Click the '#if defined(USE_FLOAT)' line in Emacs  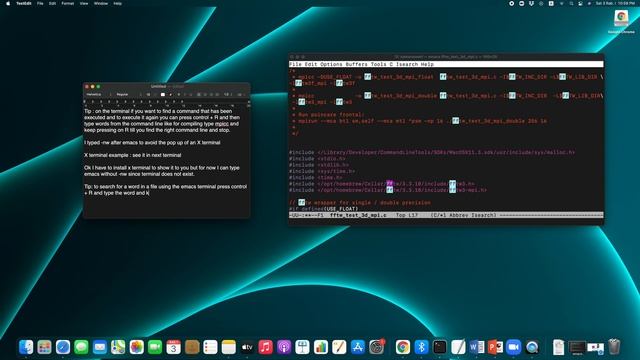click(x=323, y=209)
